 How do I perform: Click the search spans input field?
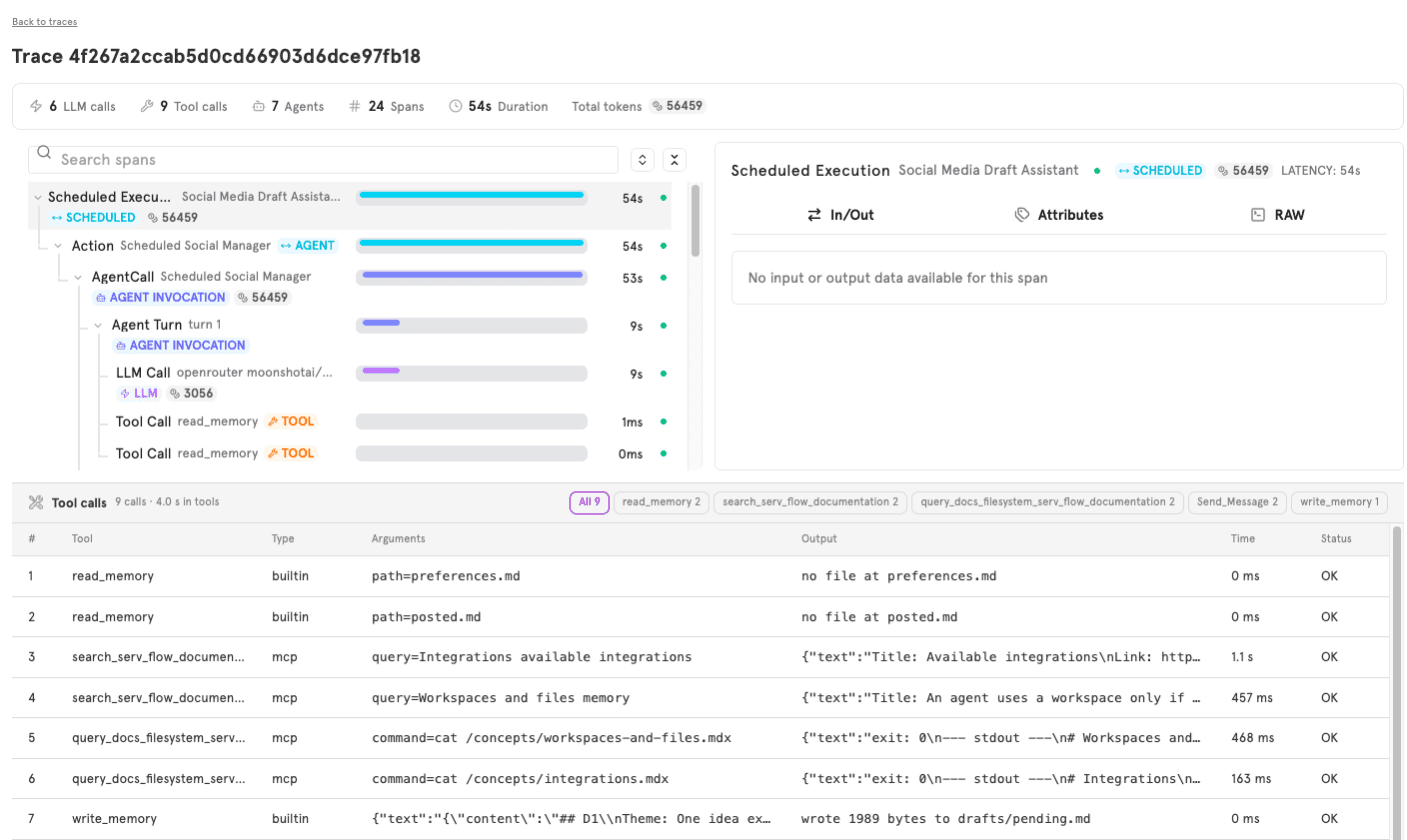323,160
